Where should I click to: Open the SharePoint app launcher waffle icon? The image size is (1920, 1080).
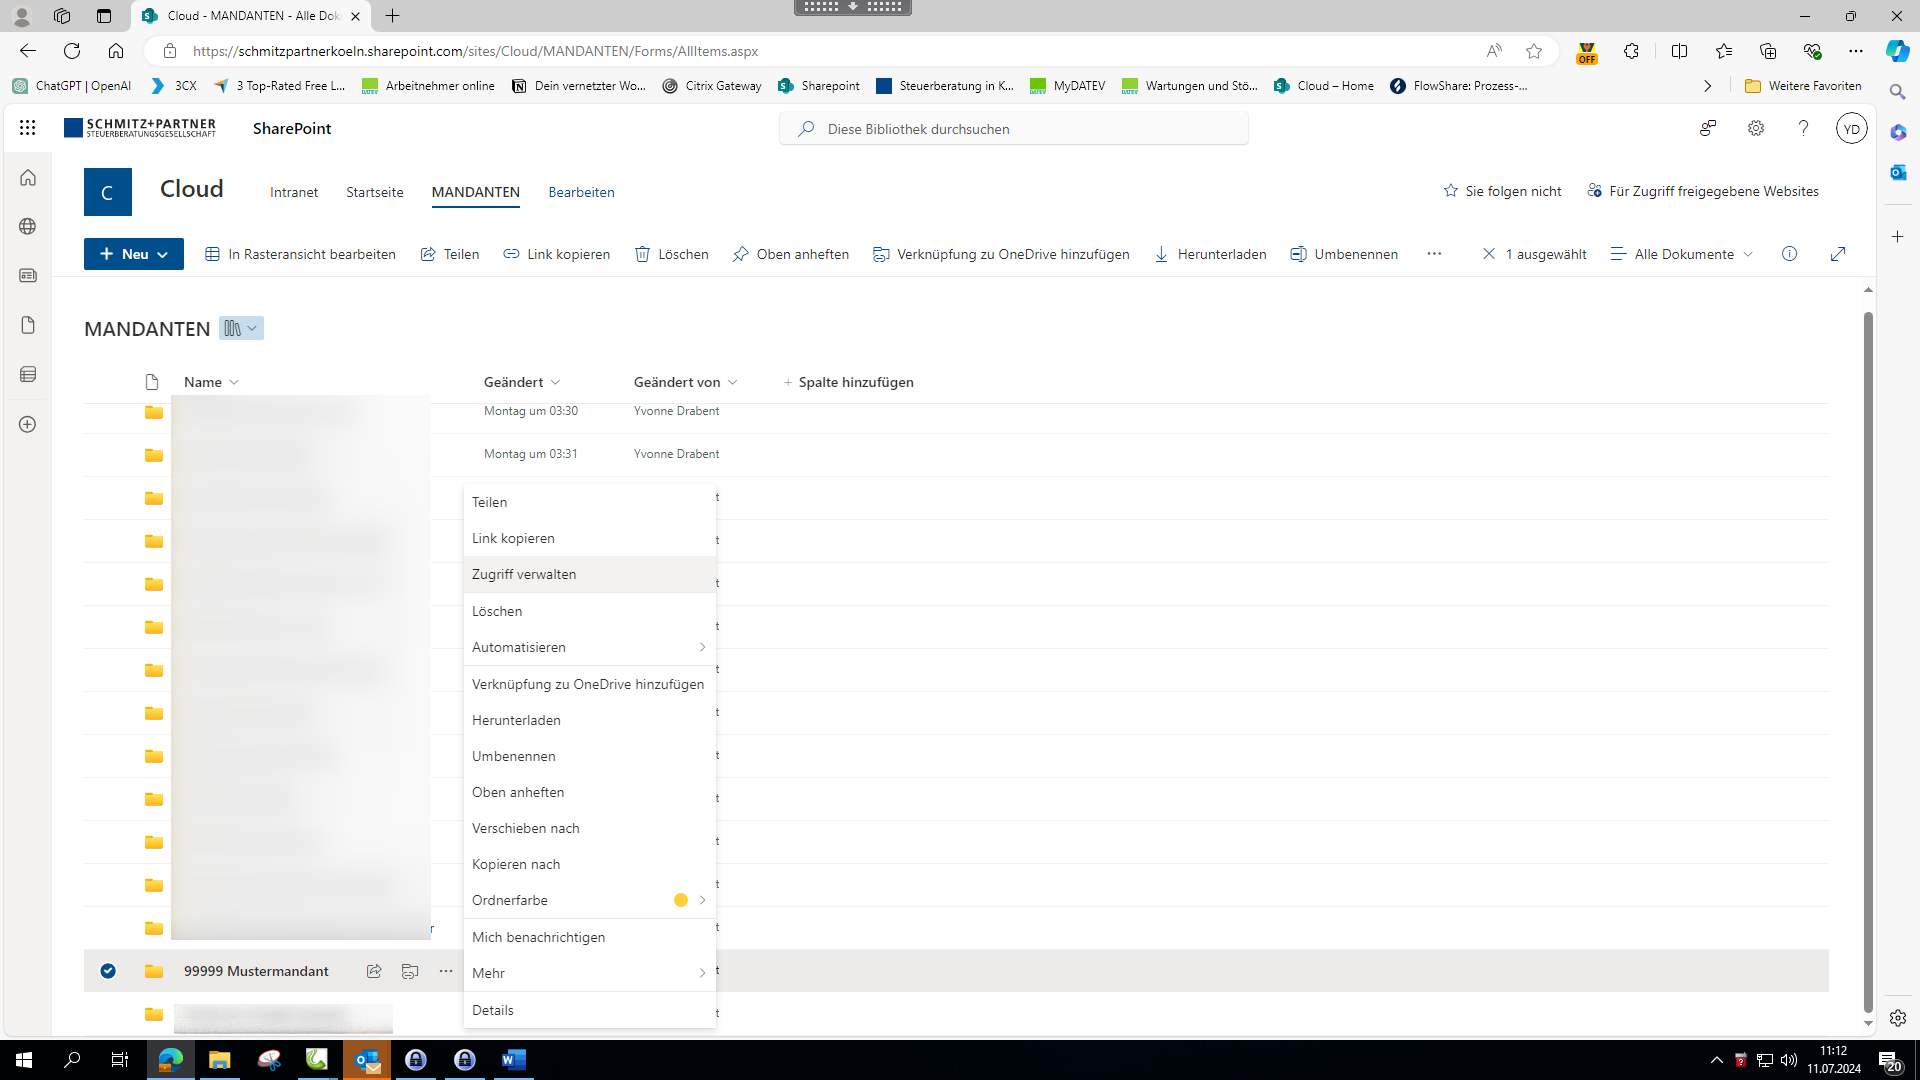pos(28,128)
